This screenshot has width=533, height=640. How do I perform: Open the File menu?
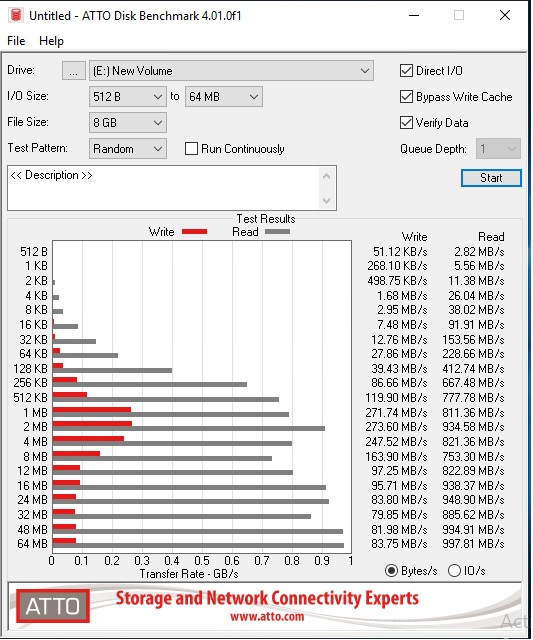[x=16, y=41]
